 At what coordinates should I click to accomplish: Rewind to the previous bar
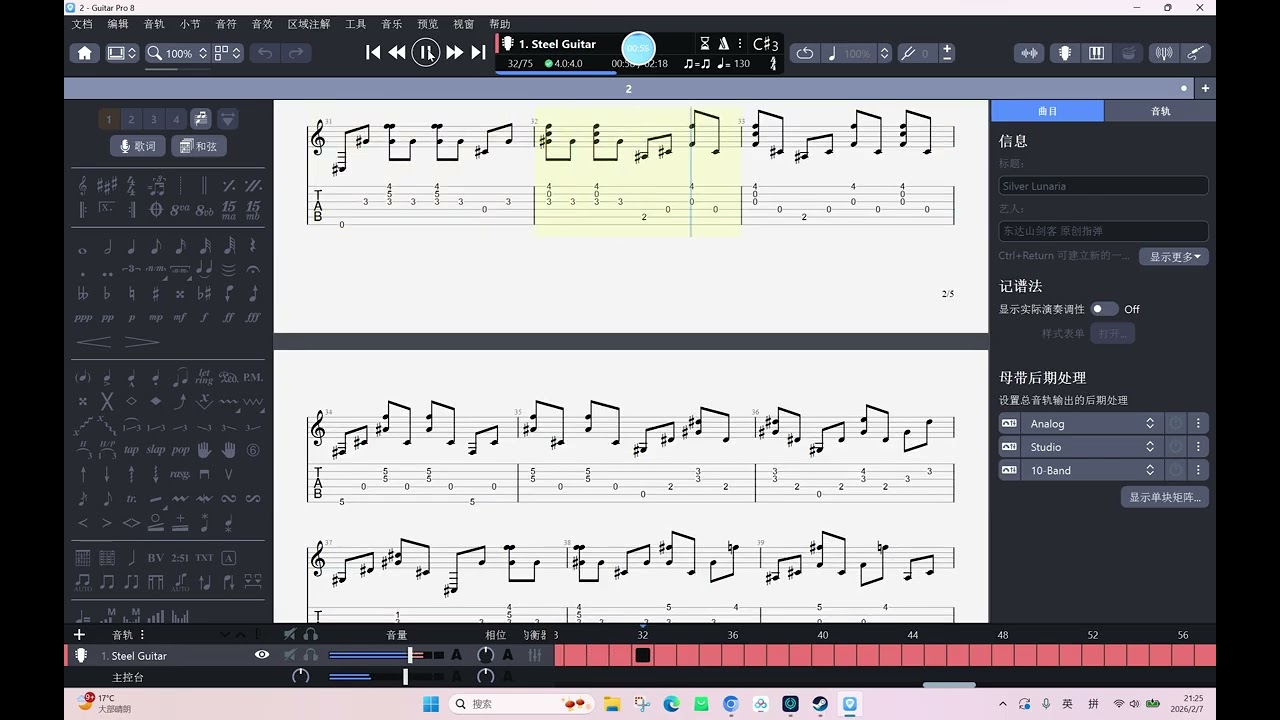click(x=397, y=53)
